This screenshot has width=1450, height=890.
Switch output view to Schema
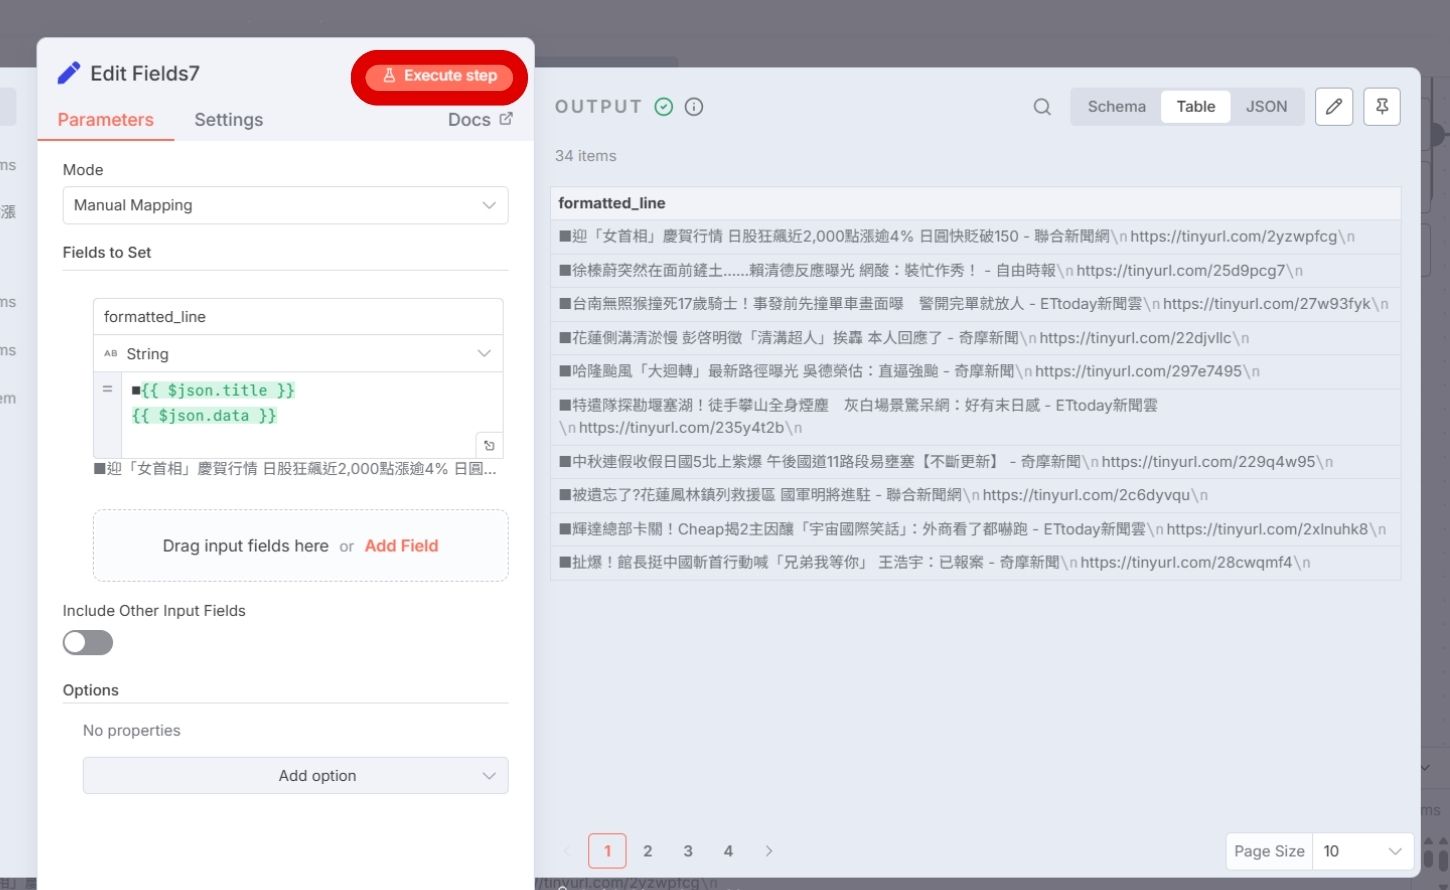click(1116, 106)
